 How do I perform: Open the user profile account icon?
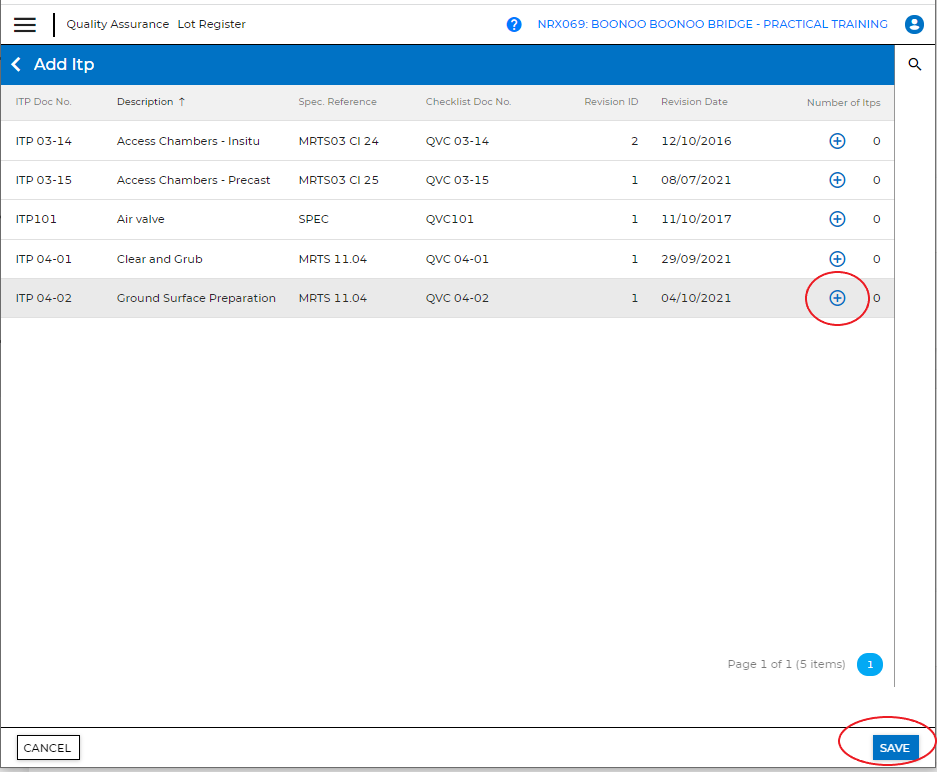913,24
